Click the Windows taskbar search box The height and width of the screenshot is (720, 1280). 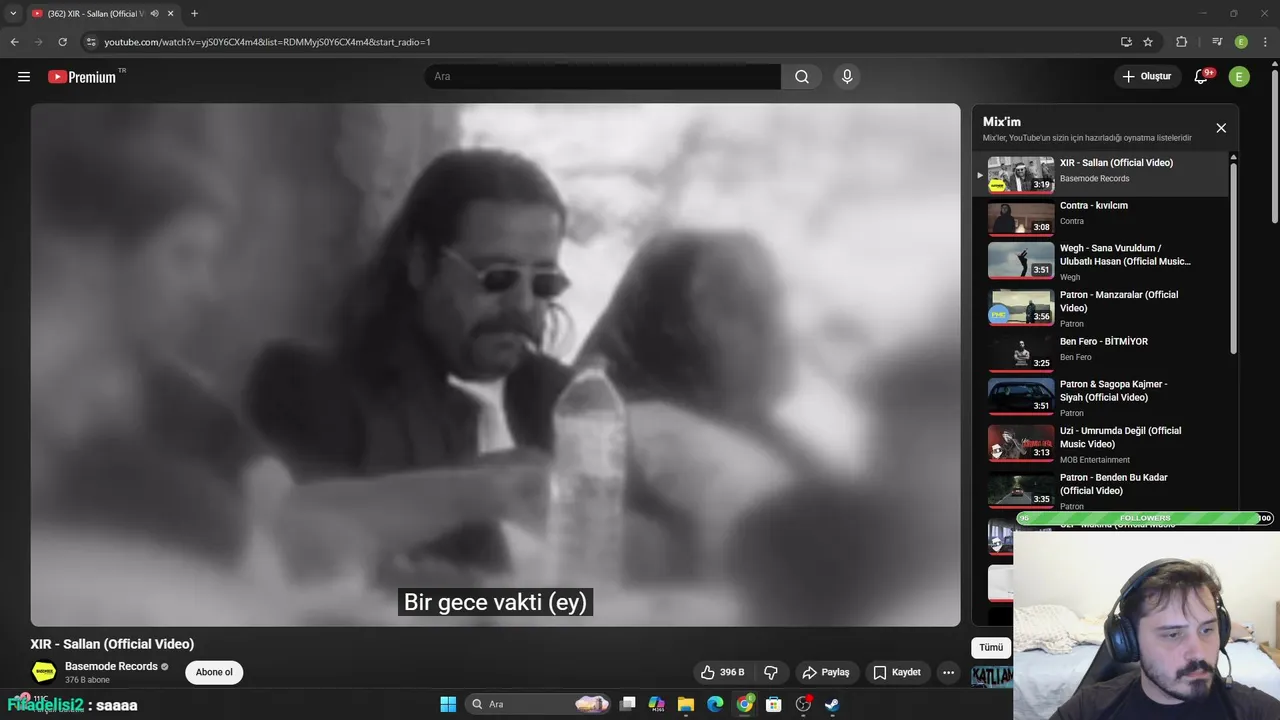click(538, 704)
